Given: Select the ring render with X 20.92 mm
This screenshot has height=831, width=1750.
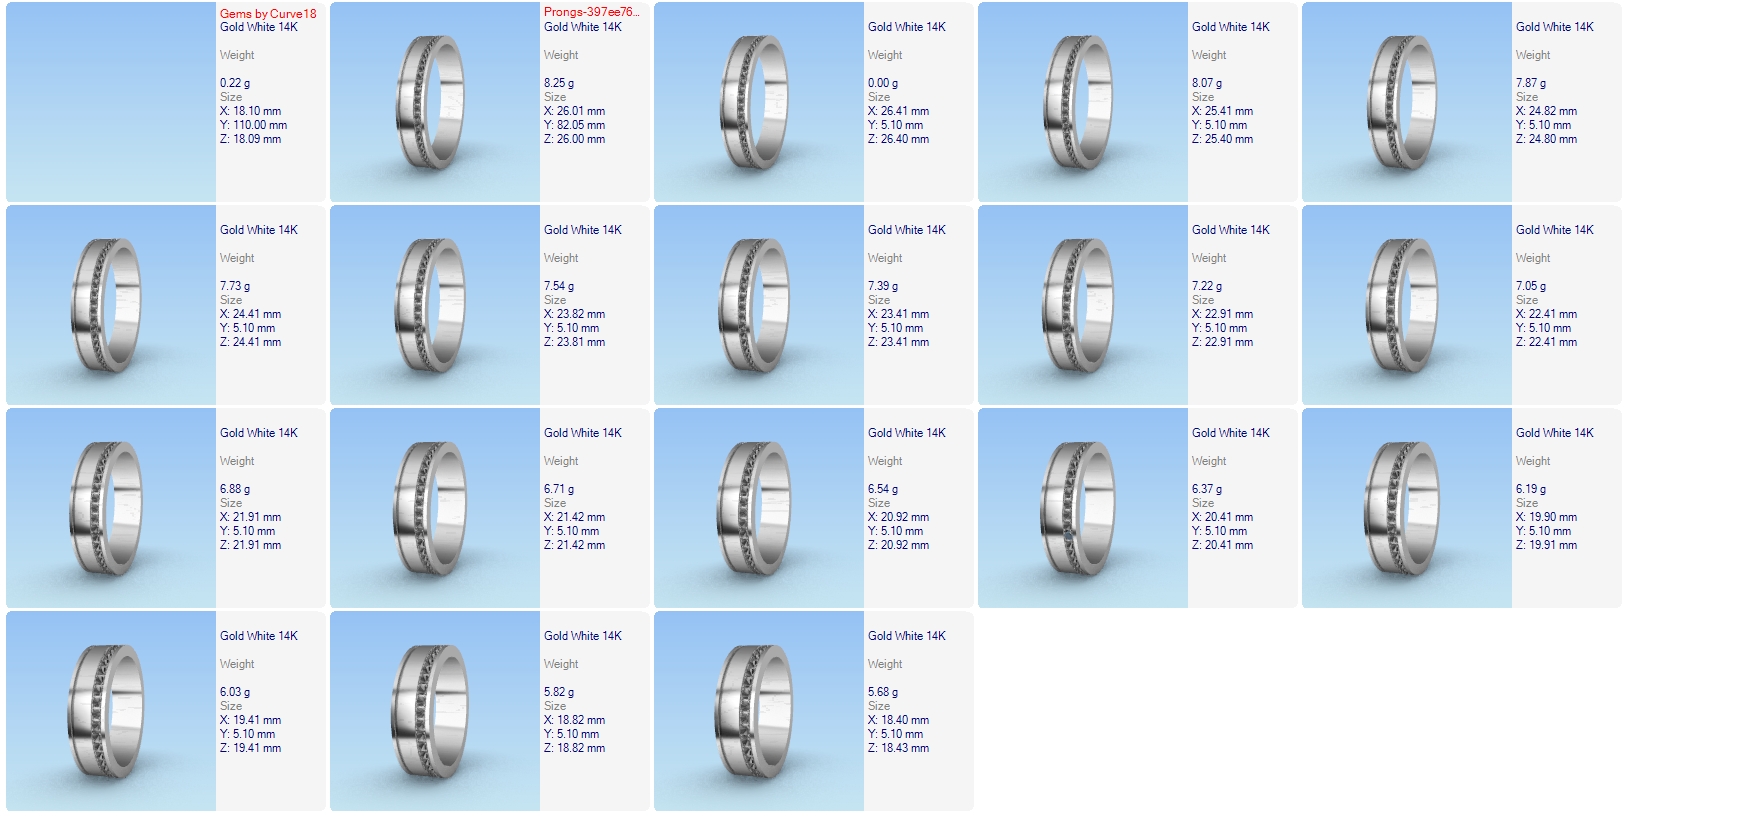Looking at the screenshot, I should point(759,508).
